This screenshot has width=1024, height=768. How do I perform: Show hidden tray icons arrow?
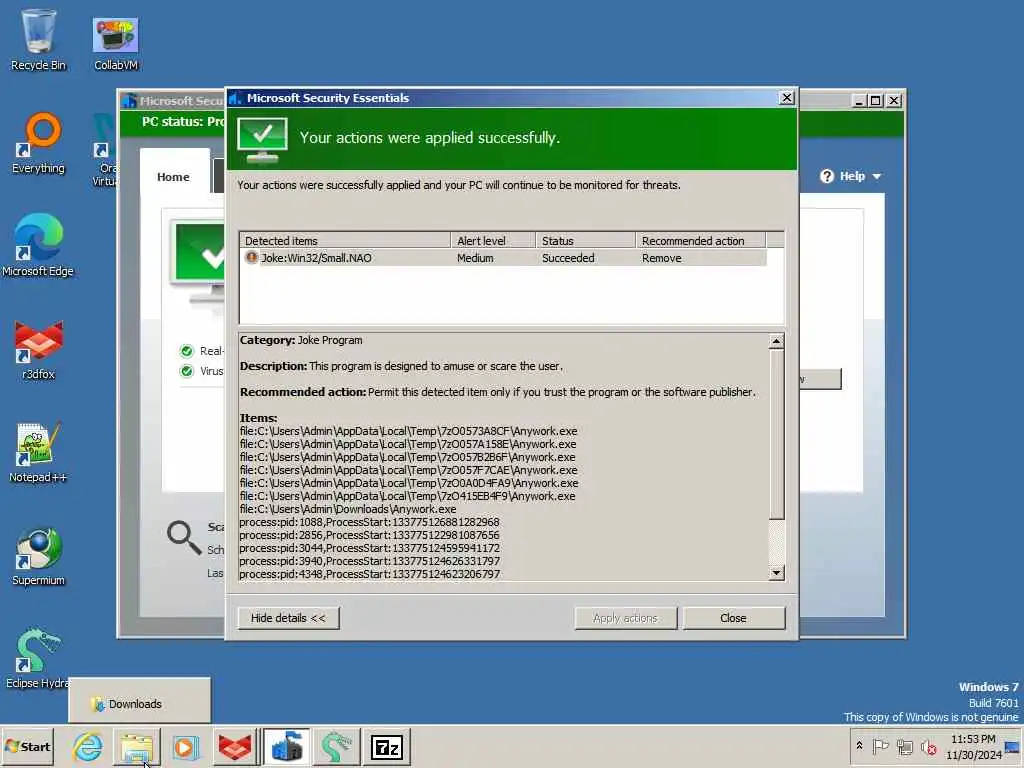point(859,746)
